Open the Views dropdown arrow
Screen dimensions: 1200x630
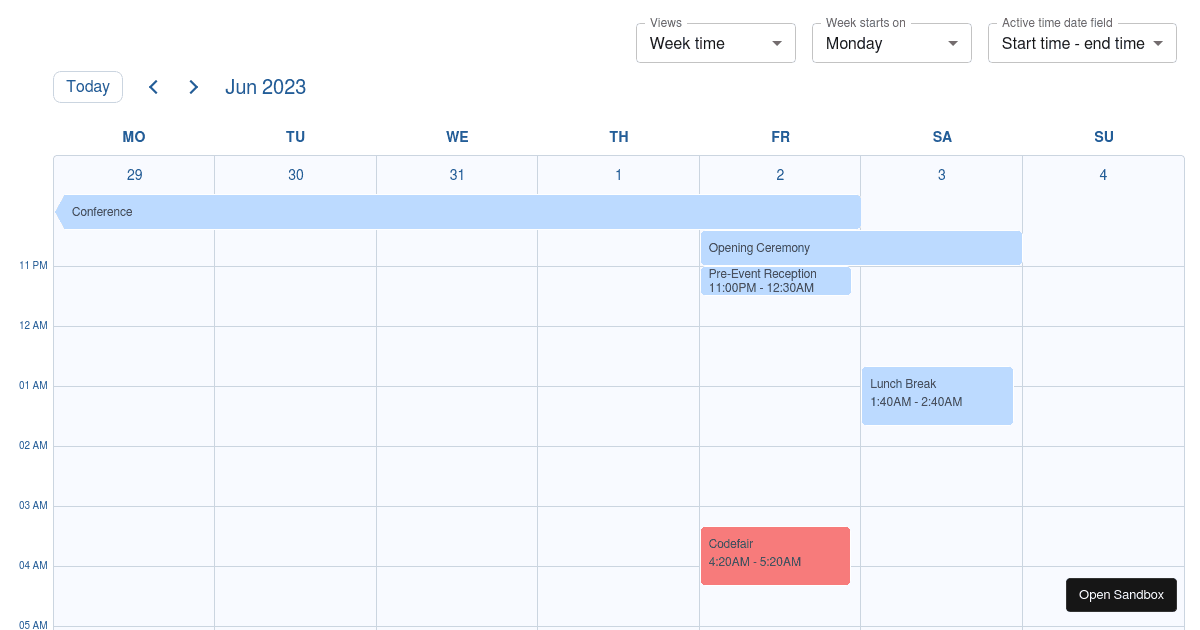[776, 43]
